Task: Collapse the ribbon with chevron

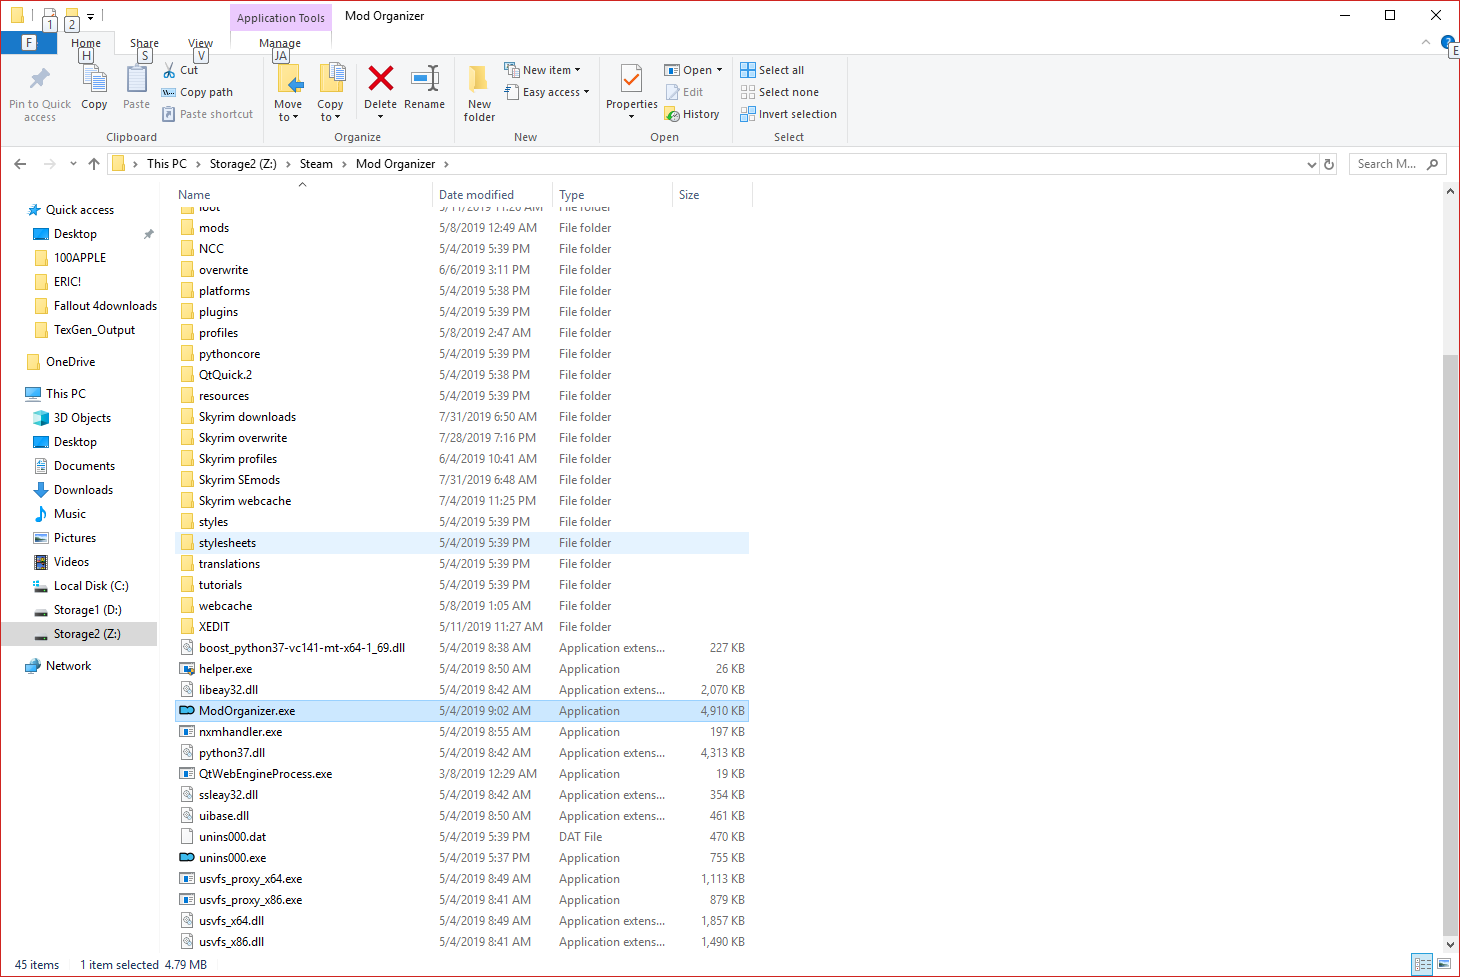Action: 1426,43
